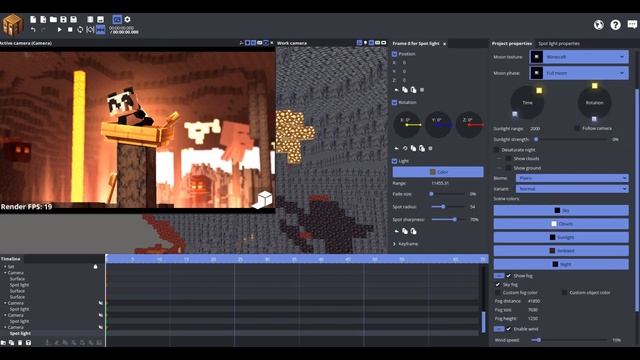Click the 3D cube icon in the camera view
This screenshot has width=640, height=360.
tap(262, 200)
